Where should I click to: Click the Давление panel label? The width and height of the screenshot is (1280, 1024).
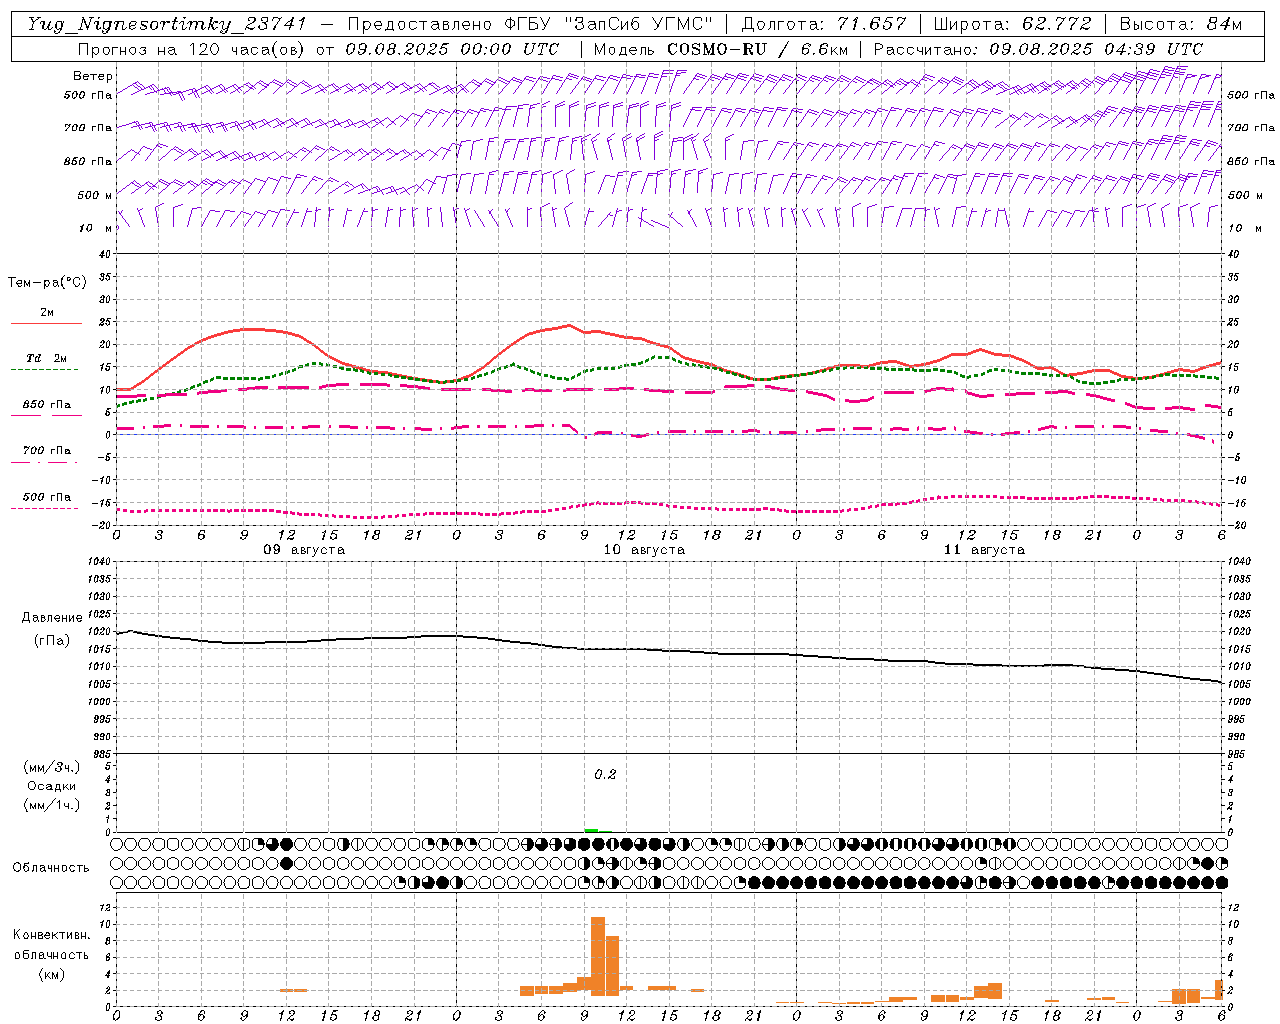[x=52, y=618]
